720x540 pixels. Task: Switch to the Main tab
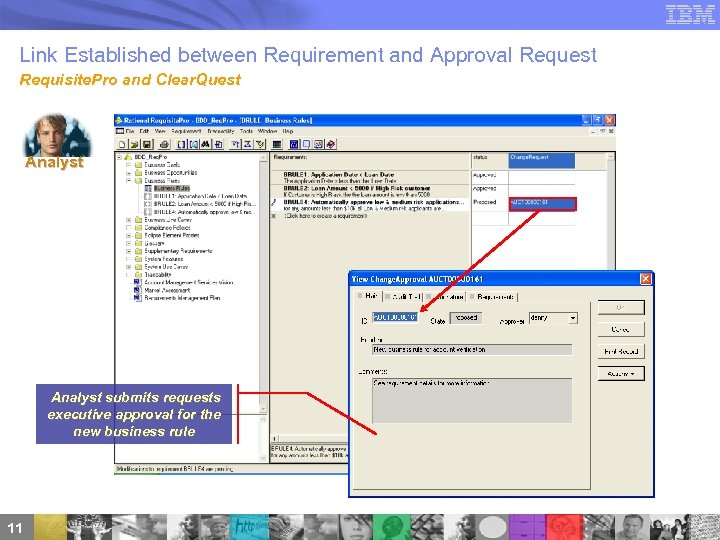[x=367, y=296]
